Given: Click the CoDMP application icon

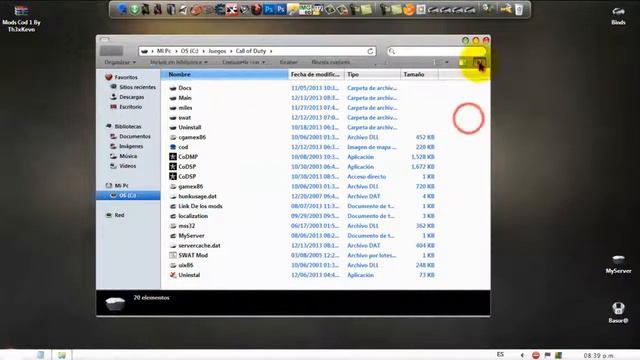Looking at the screenshot, I should pos(173,157).
